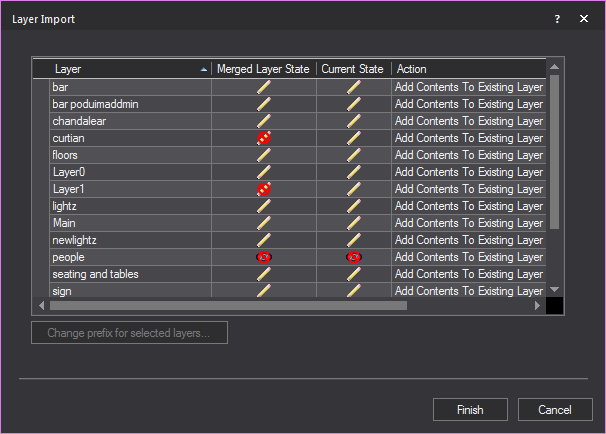
Task: Click Merged Layer State pencil for Main
Action: (264, 223)
